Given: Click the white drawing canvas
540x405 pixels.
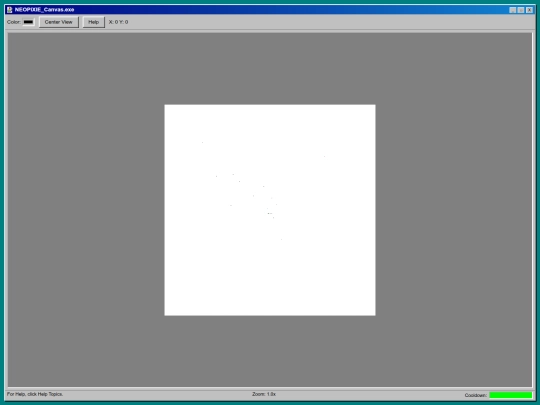Looking at the screenshot, I should pos(270,210).
